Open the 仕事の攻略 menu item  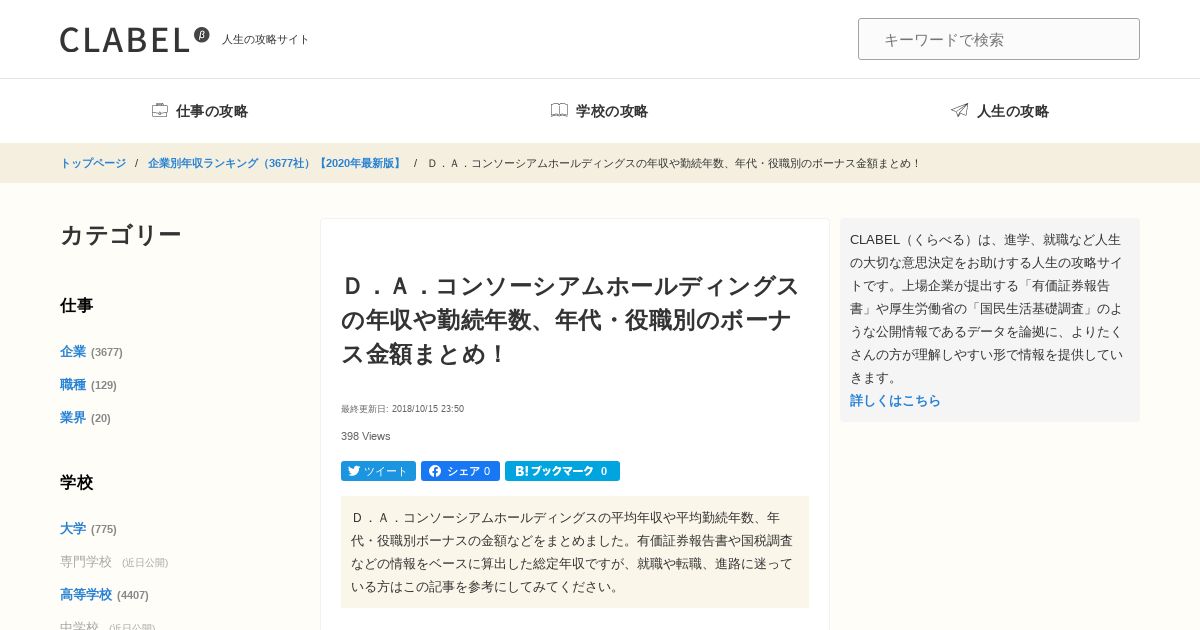[x=200, y=111]
